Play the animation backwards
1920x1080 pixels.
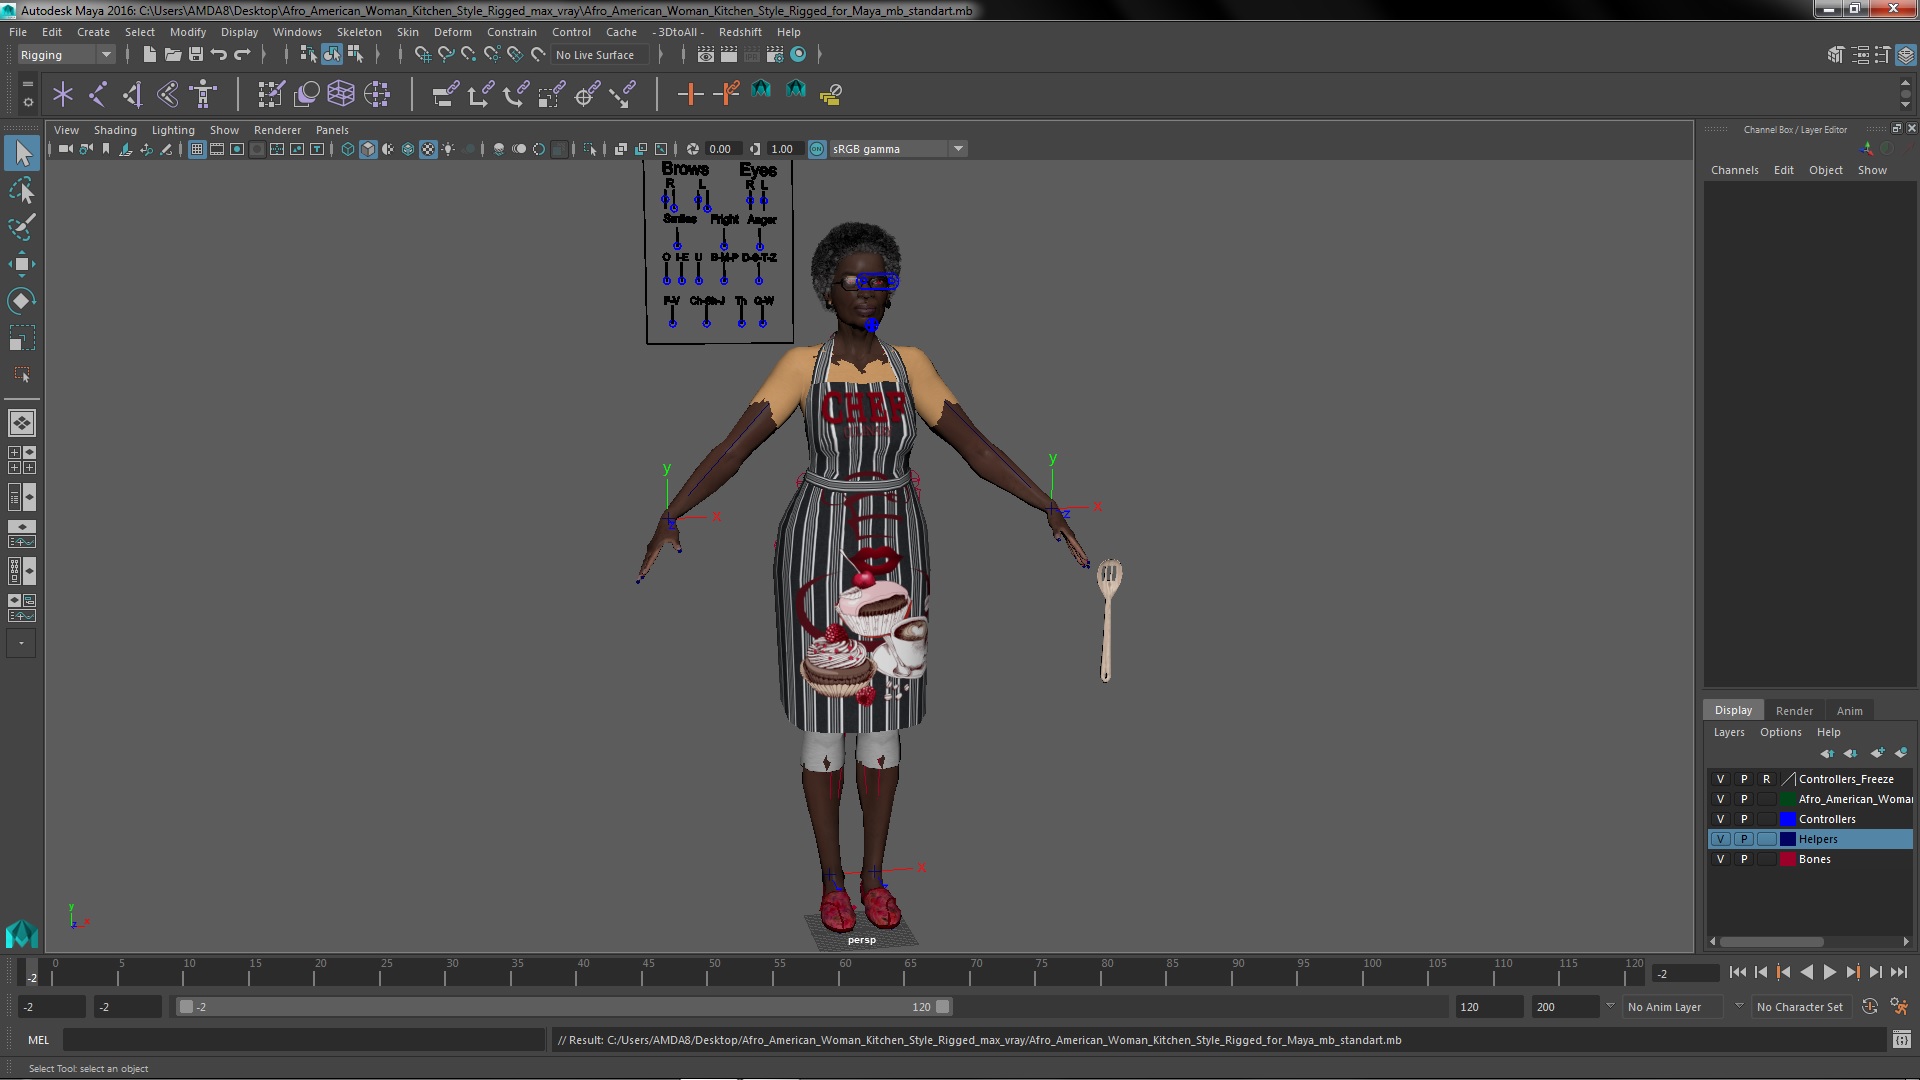tap(1806, 972)
